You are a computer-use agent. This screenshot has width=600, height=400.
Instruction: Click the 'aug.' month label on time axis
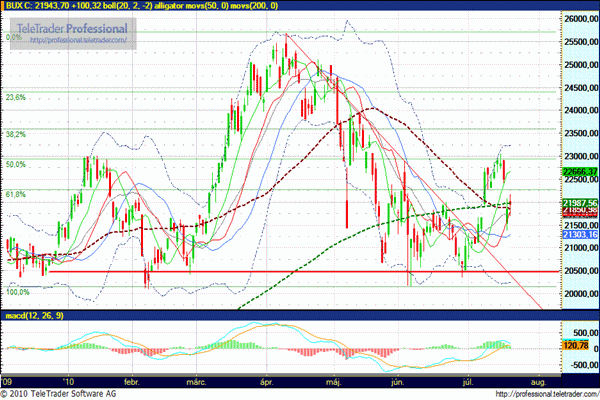(x=536, y=382)
